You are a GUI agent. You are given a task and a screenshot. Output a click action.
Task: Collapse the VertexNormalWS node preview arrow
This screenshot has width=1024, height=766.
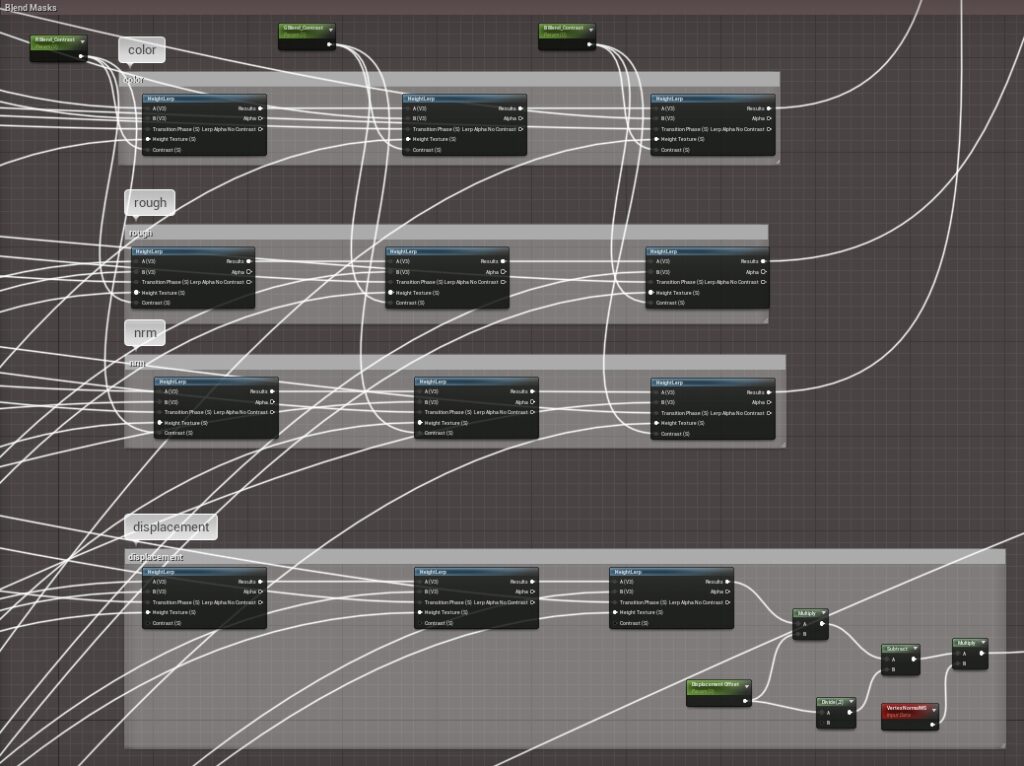coord(934,708)
